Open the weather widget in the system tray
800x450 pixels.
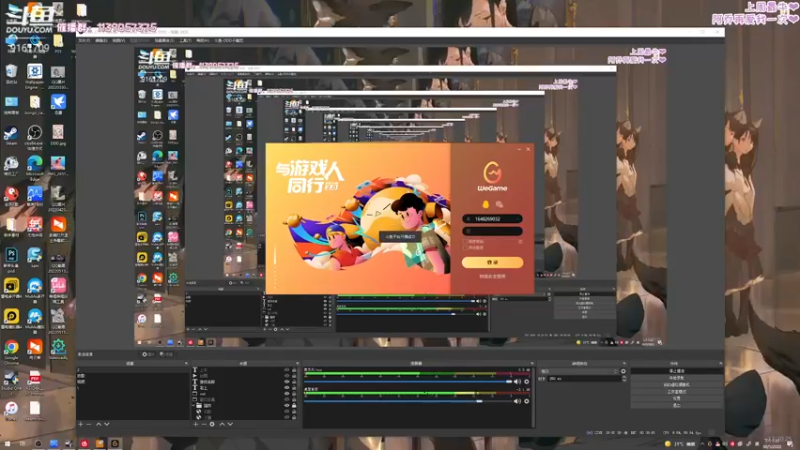click(681, 444)
